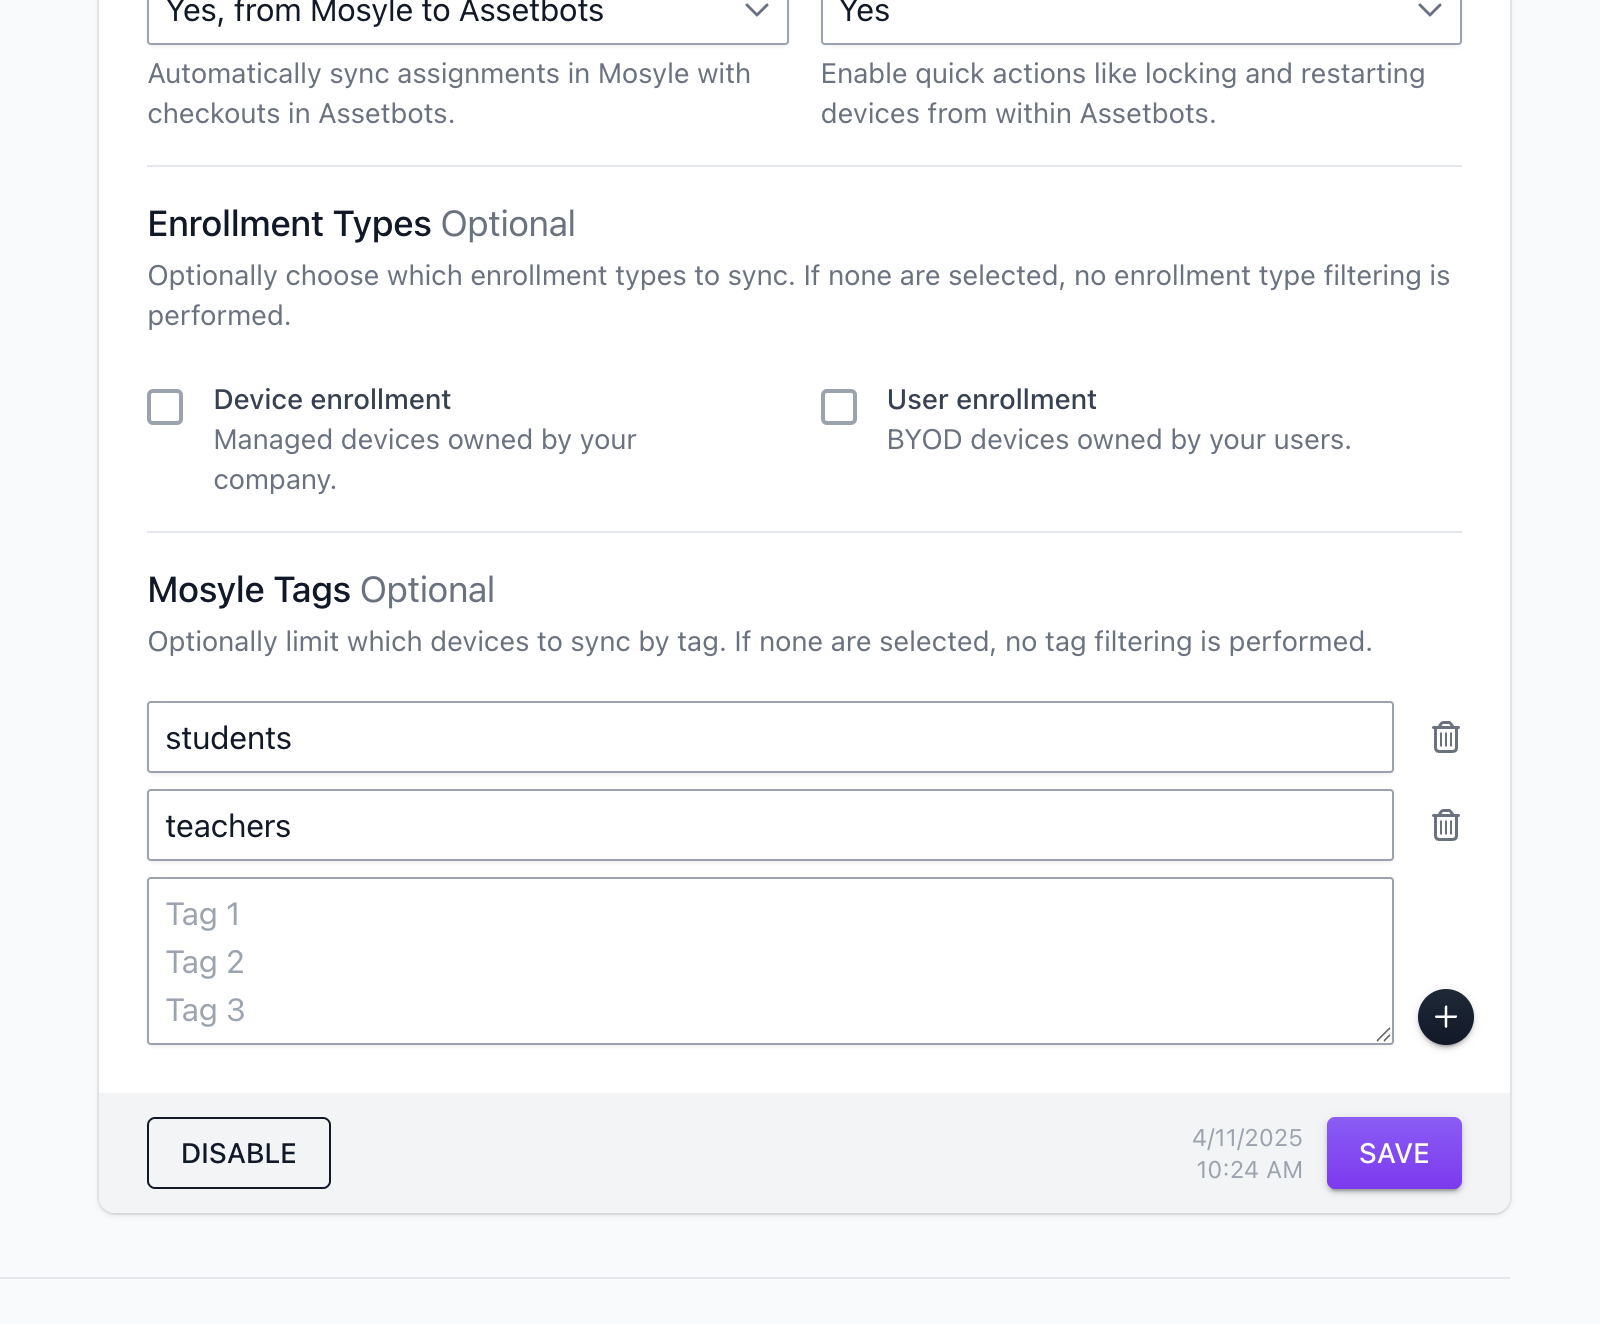The image size is (1600, 1324).
Task: Check the User enrollment checkbox
Action: [x=839, y=407]
